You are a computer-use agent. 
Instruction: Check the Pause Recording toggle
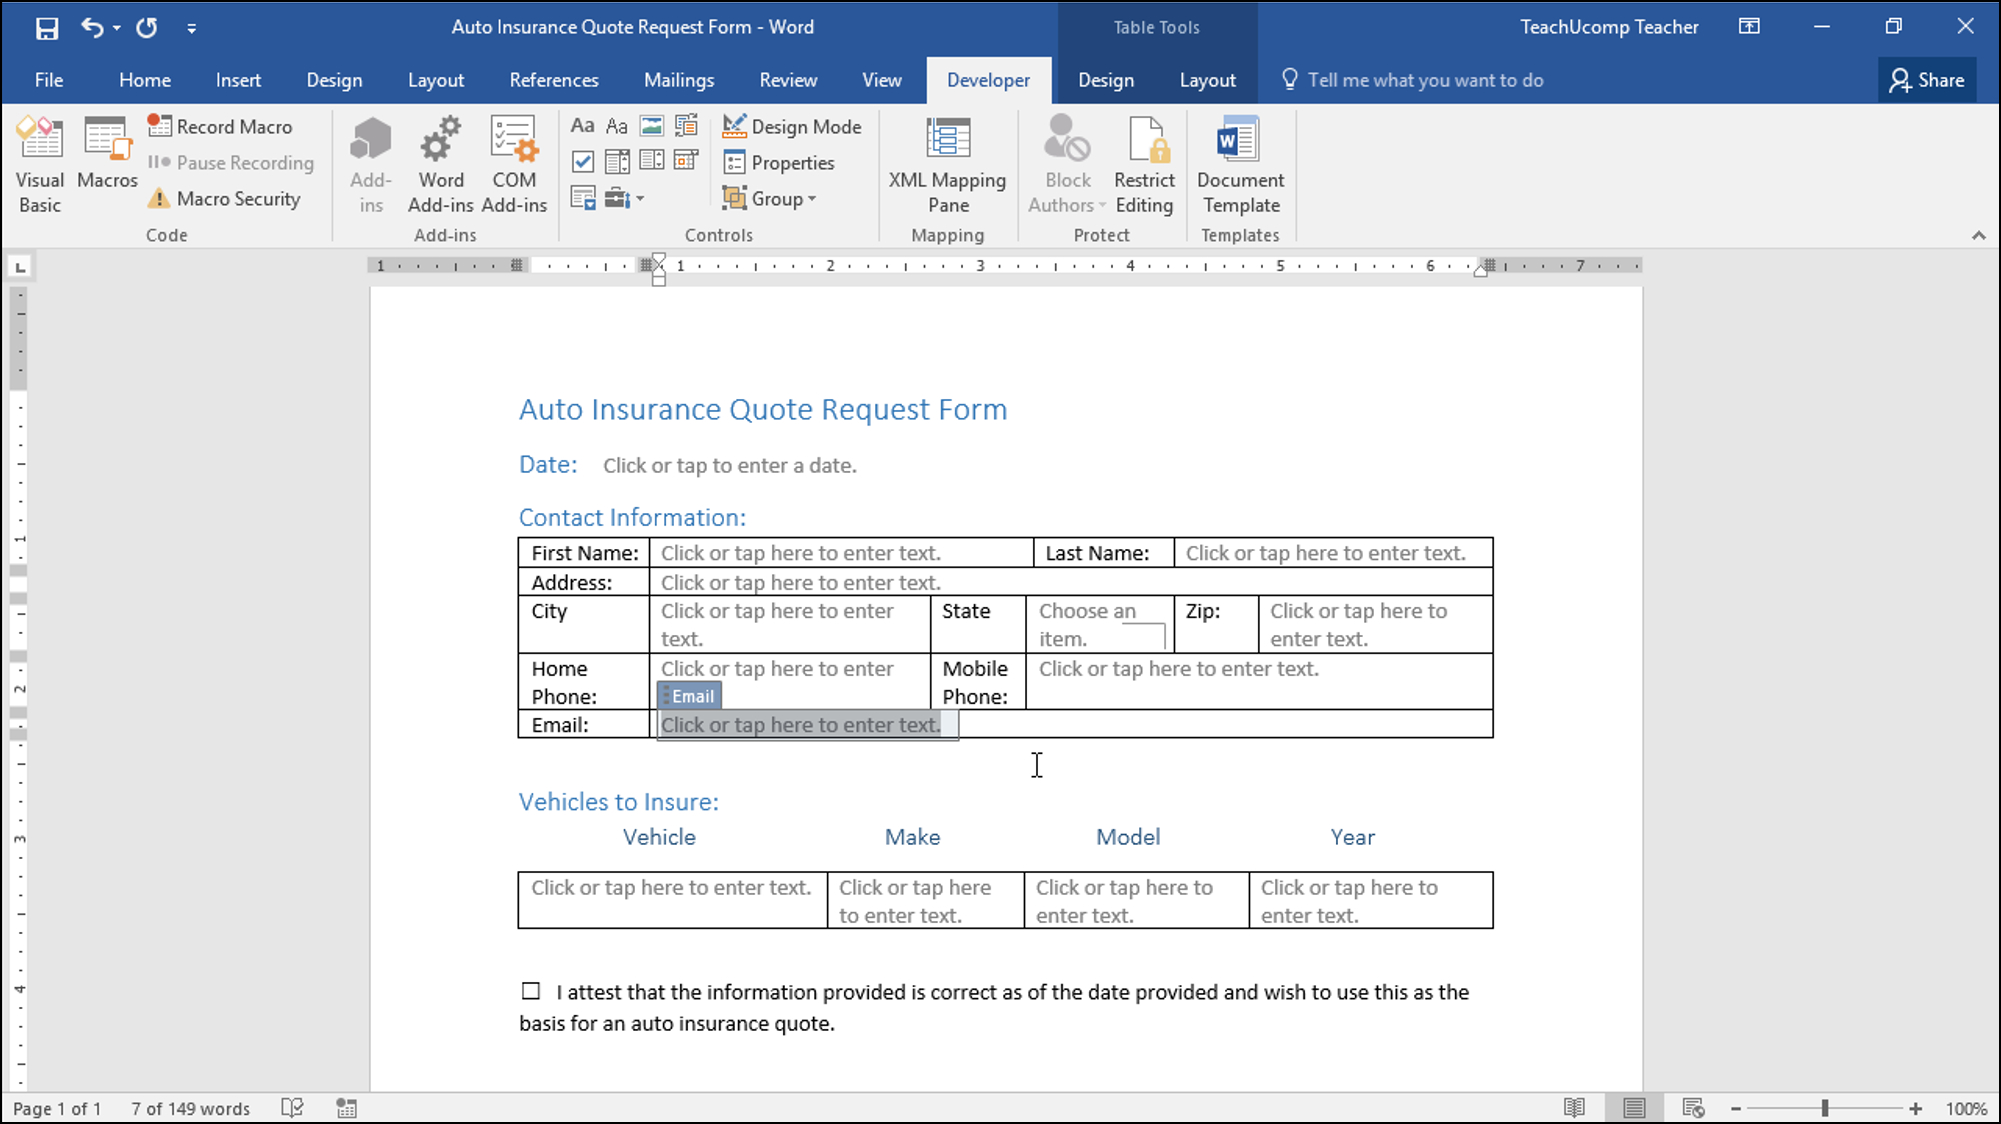(232, 162)
